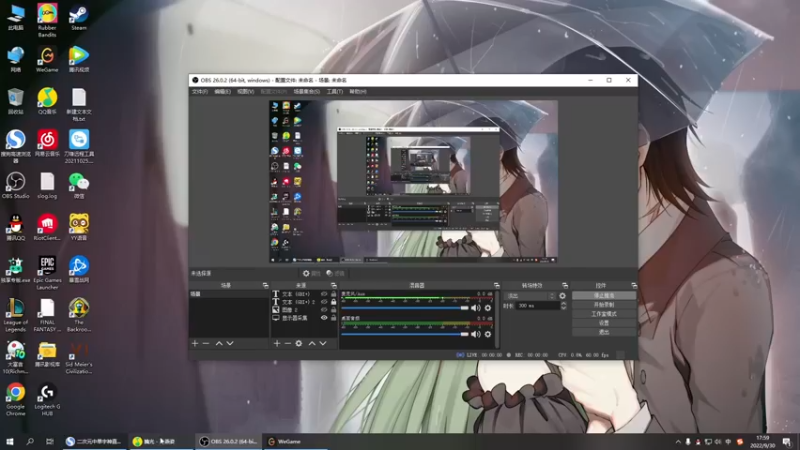Add a new source with plus icon
The width and height of the screenshot is (800, 450).
[x=277, y=343]
